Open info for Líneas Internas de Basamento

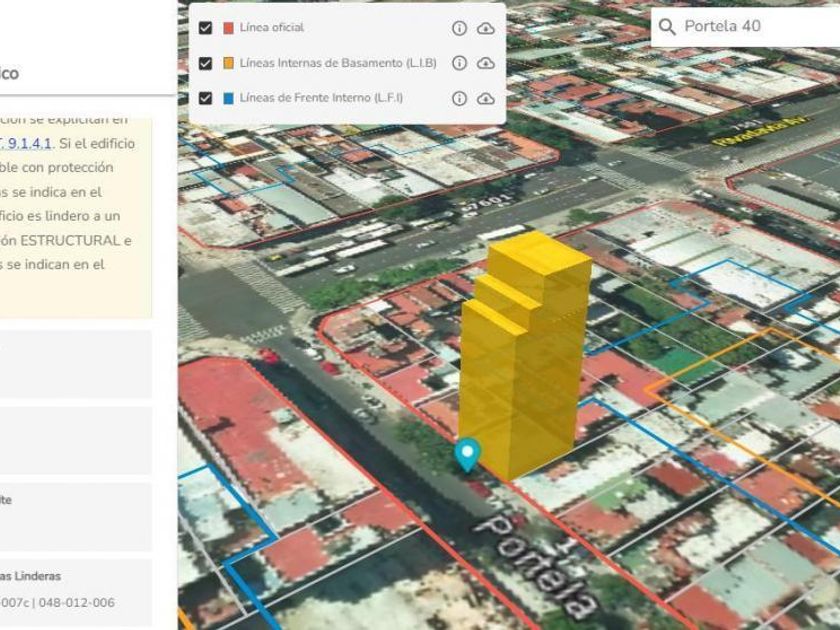coord(459,63)
